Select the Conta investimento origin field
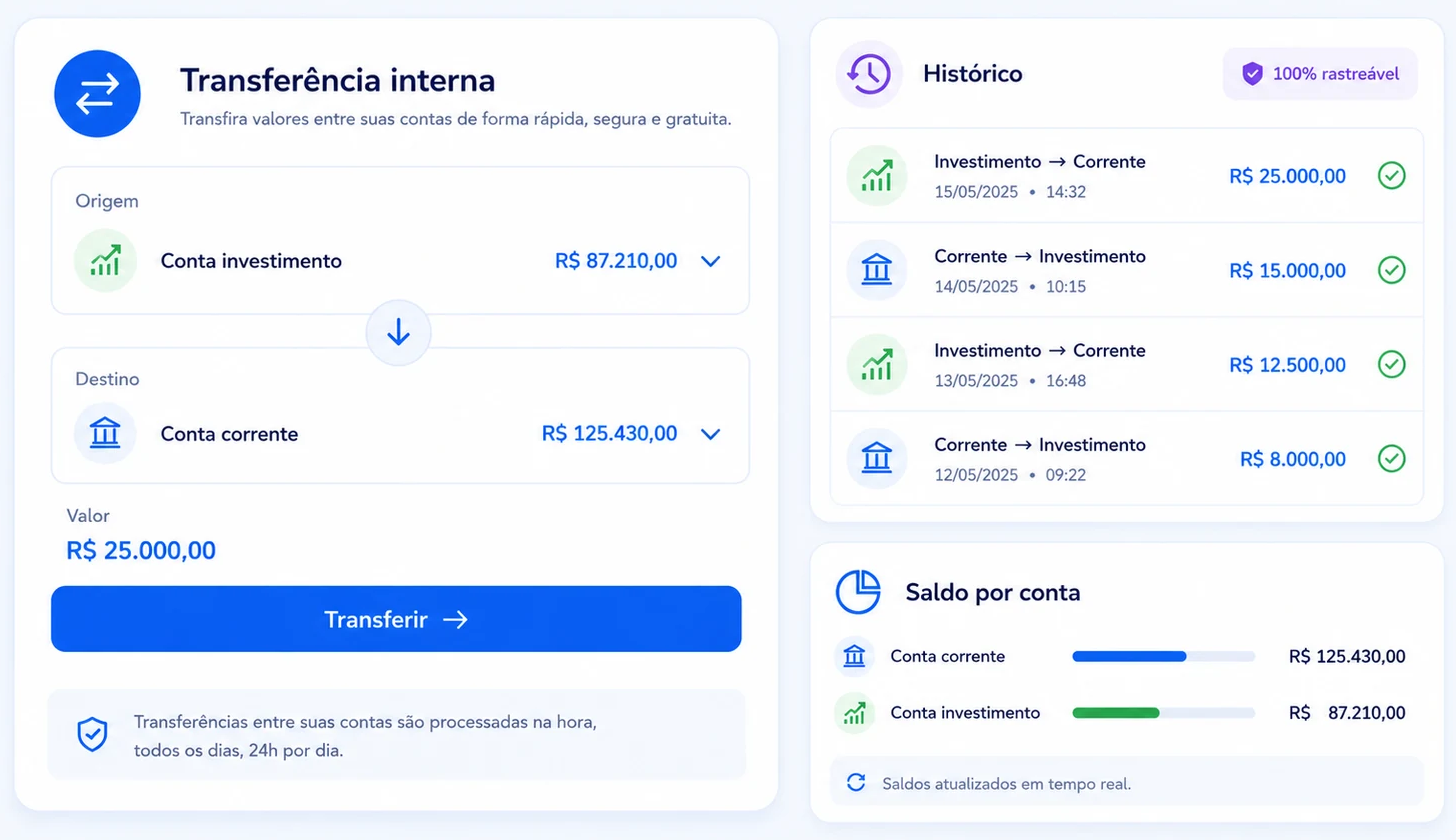The height and width of the screenshot is (840, 1456). (400, 241)
